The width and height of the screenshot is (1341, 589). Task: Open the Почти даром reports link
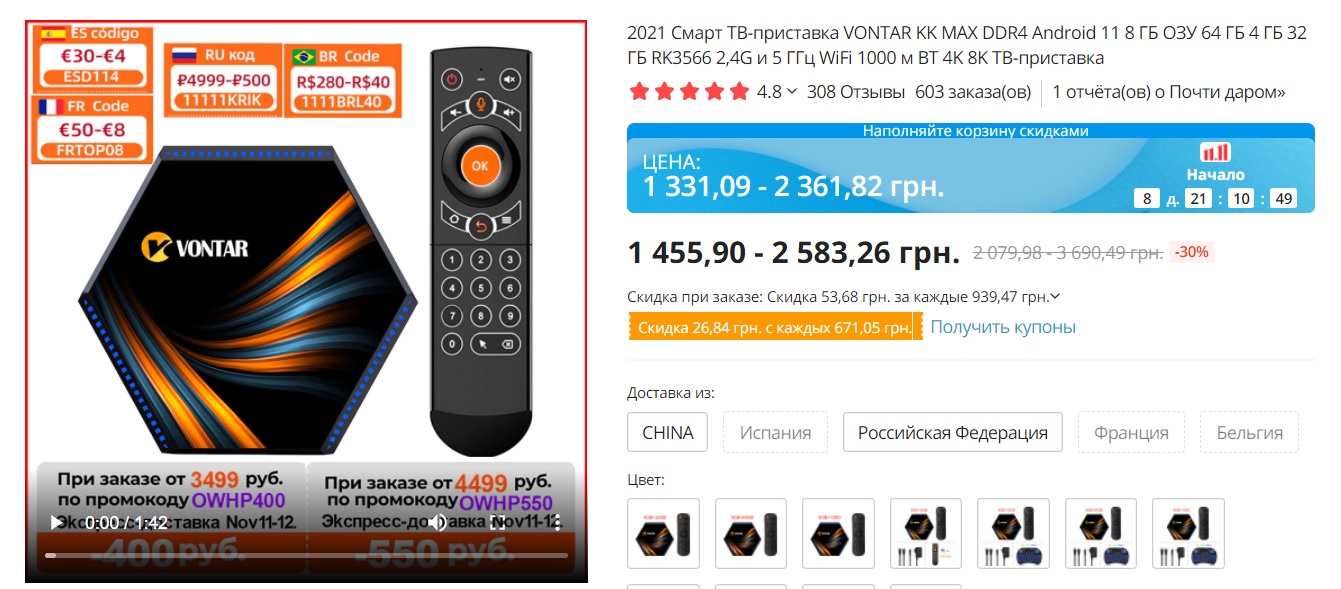1169,92
